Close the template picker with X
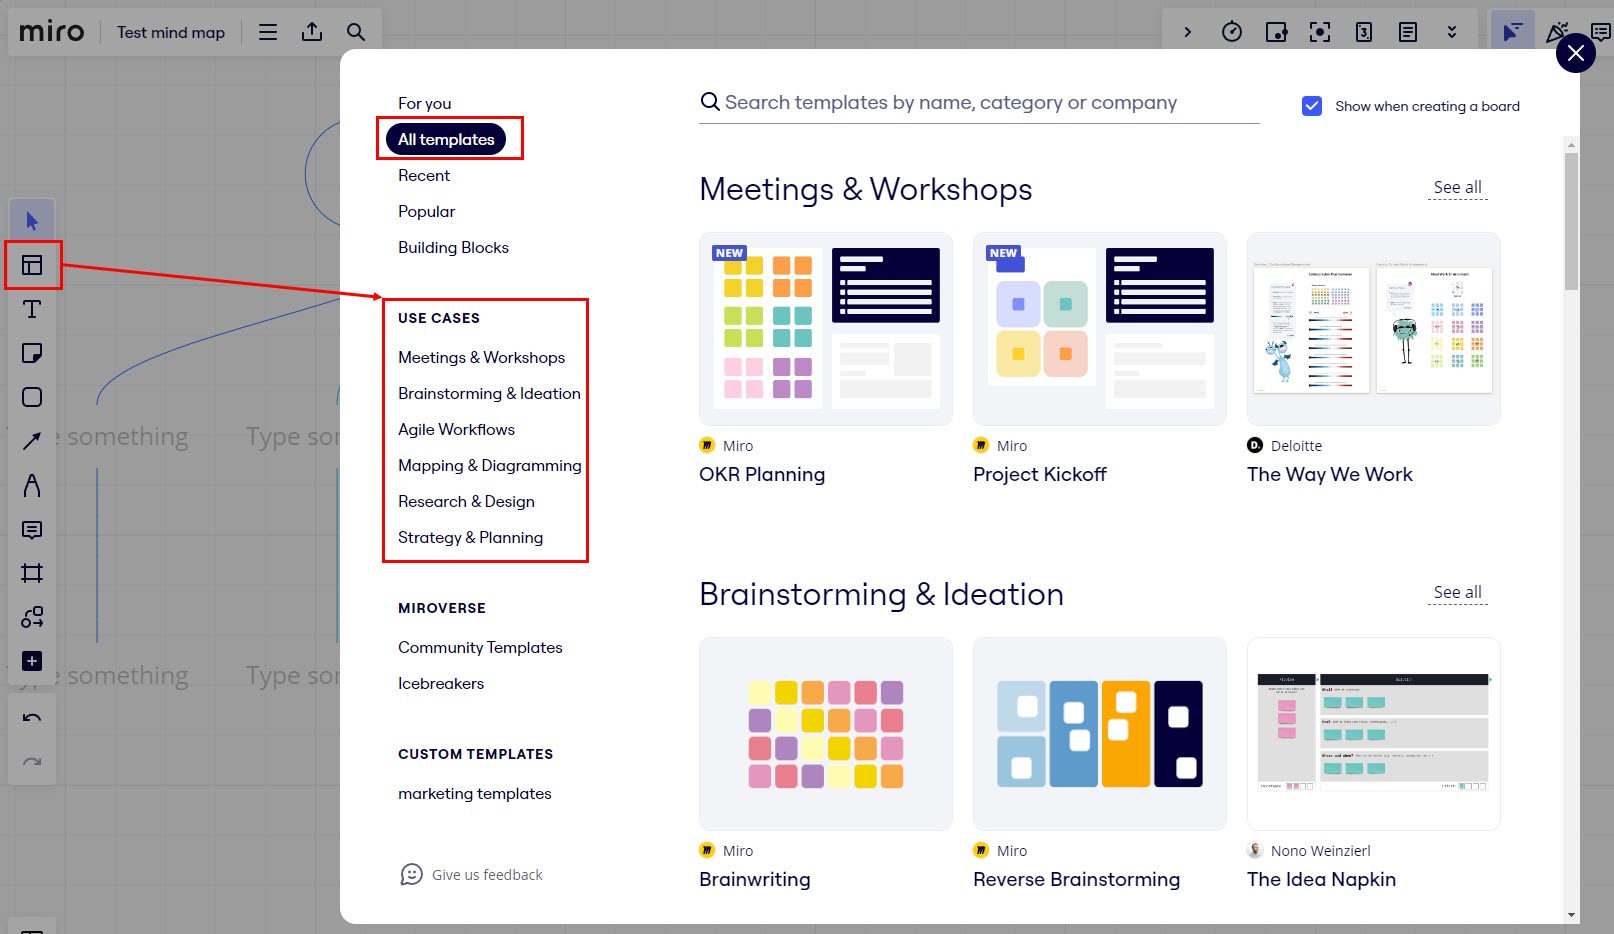 pyautogui.click(x=1576, y=53)
